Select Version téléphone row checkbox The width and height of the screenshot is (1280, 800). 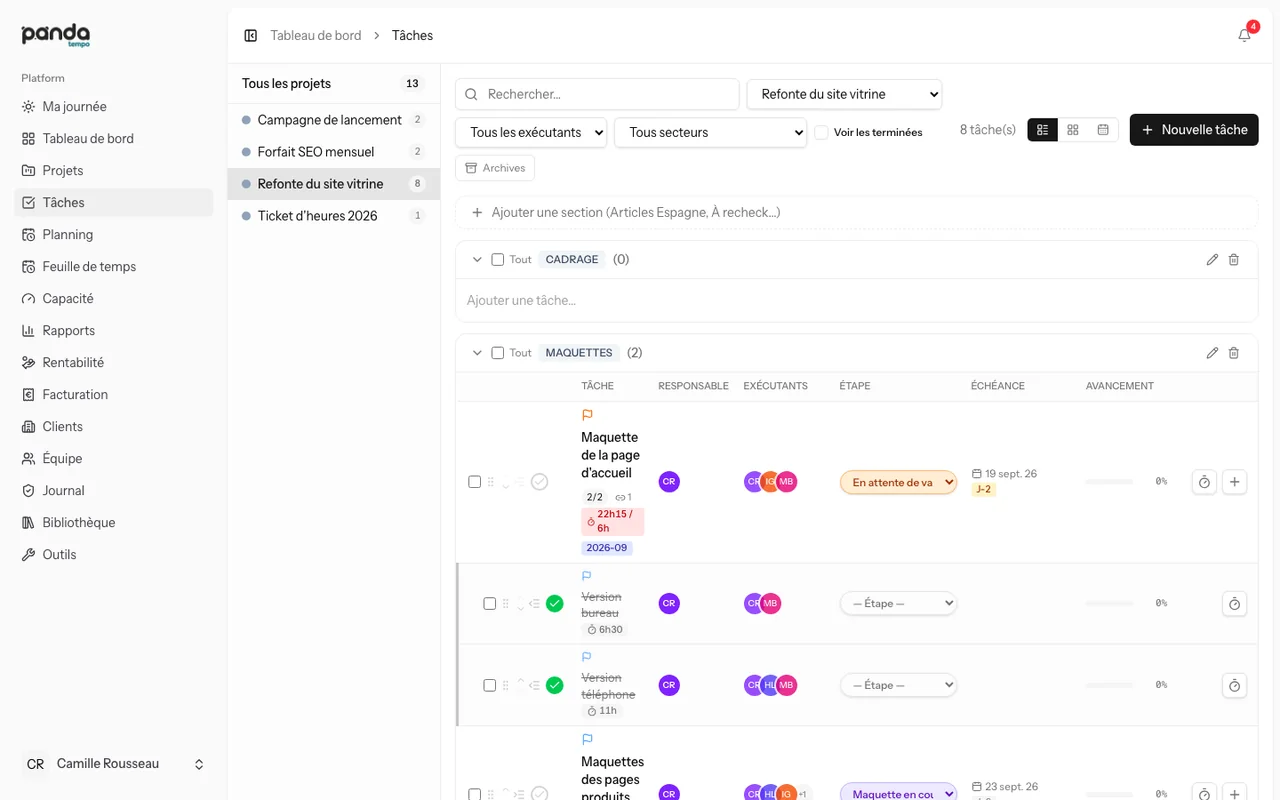coord(490,686)
